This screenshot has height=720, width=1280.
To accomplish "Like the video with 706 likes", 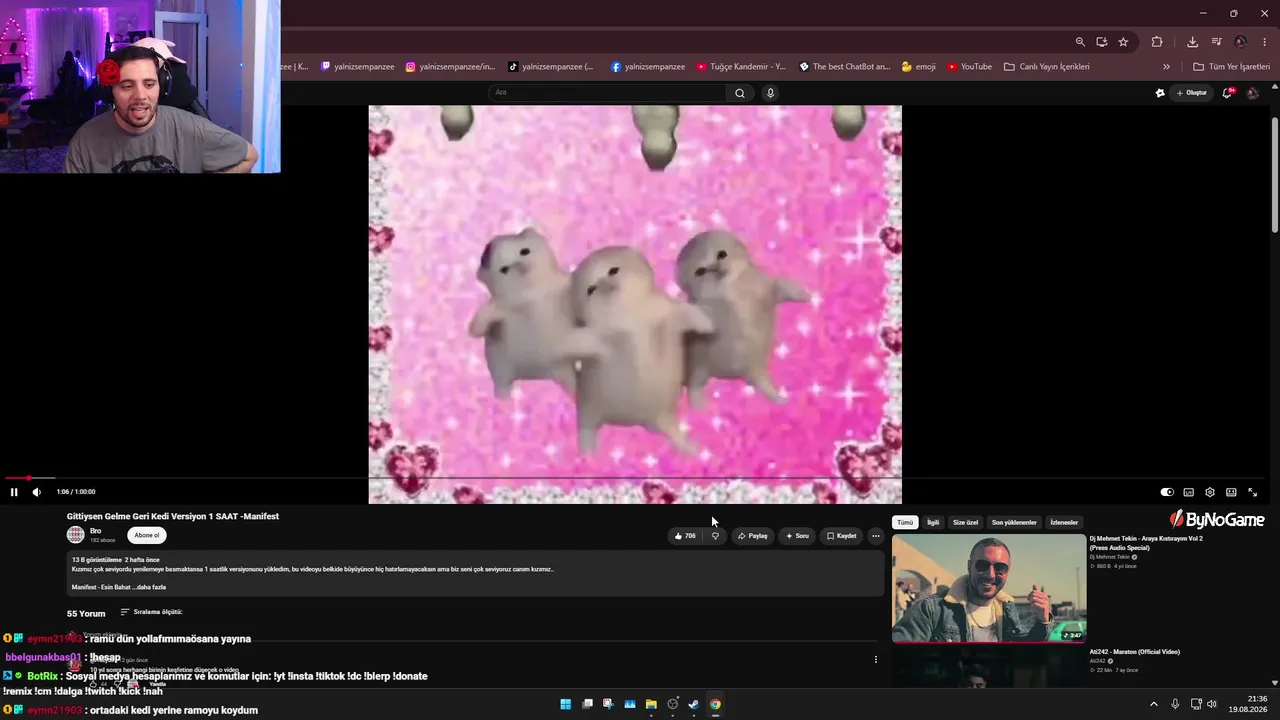I will (685, 536).
